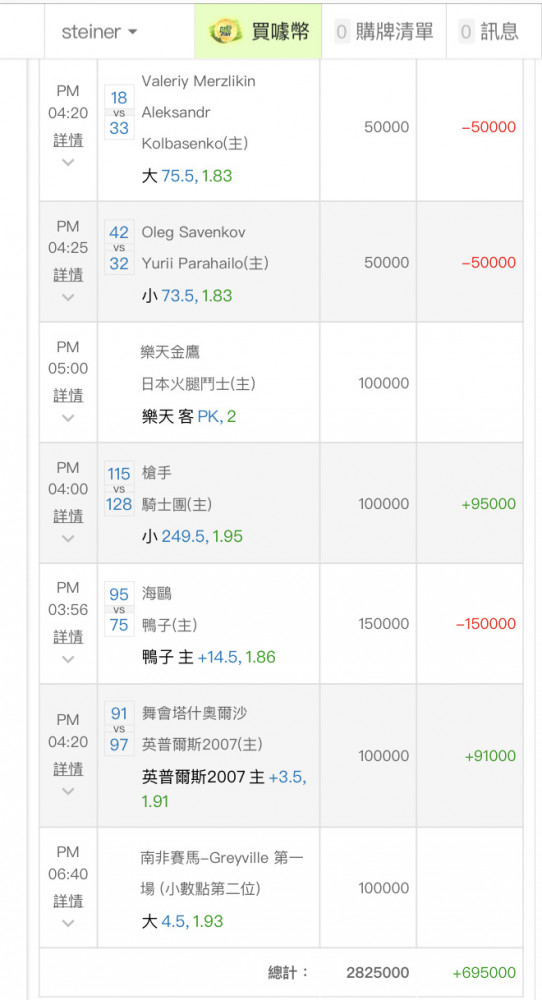The height and width of the screenshot is (1000, 542).
Task: Click the 0 badge next to 訊息
Action: coord(467,31)
